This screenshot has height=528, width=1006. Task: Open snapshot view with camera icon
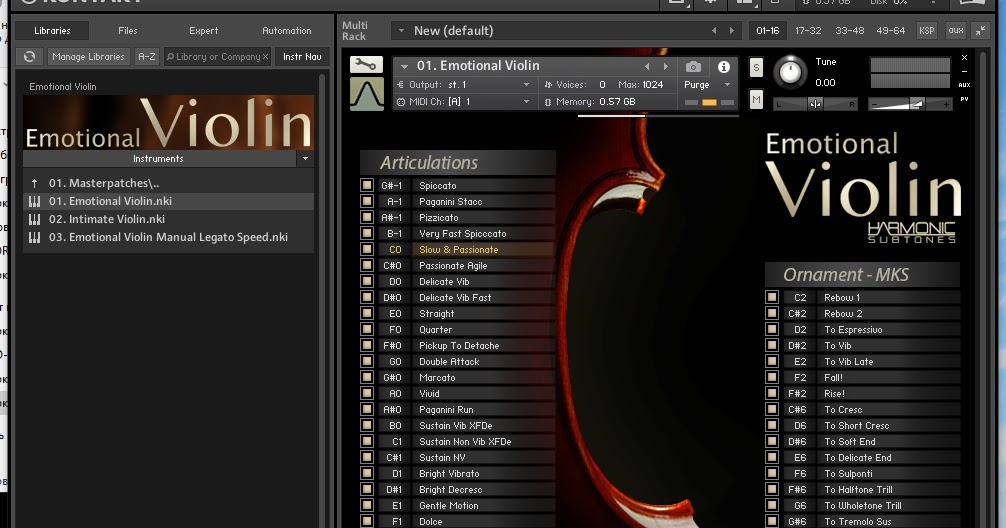tap(693, 67)
